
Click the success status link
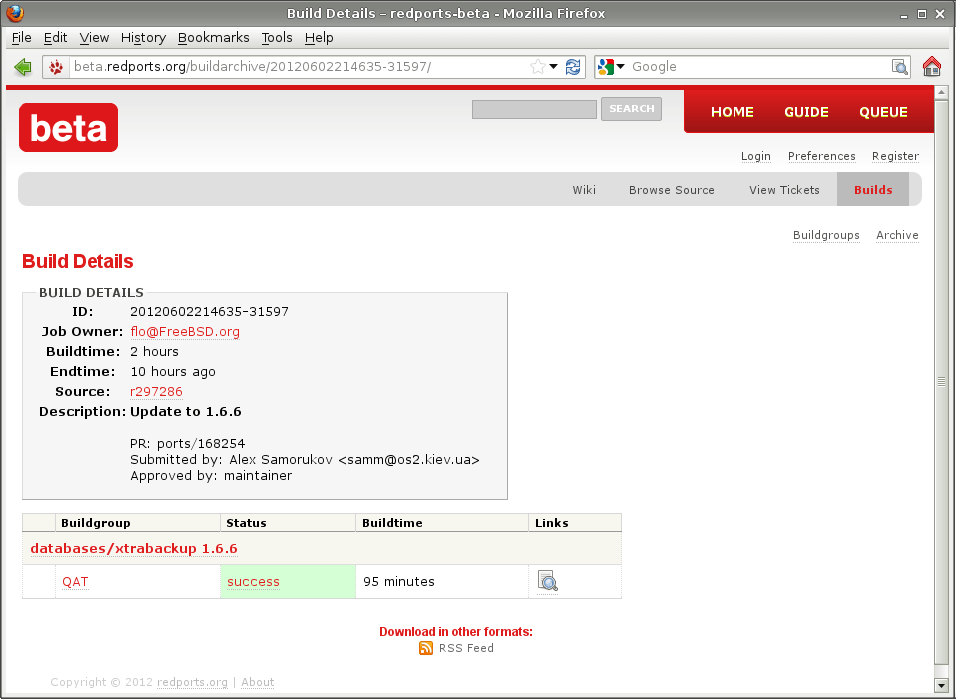pos(253,582)
